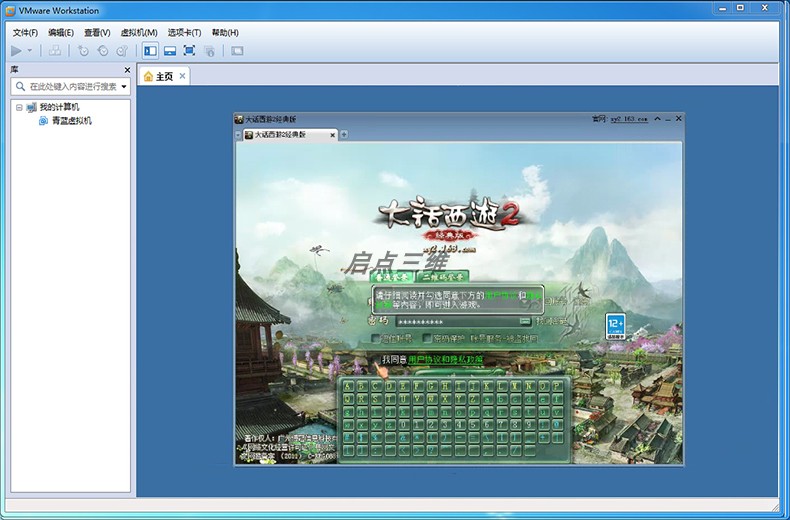Viewport: 790px width, 520px height.
Task: Open the 帮助(H) menu
Action: [x=225, y=33]
